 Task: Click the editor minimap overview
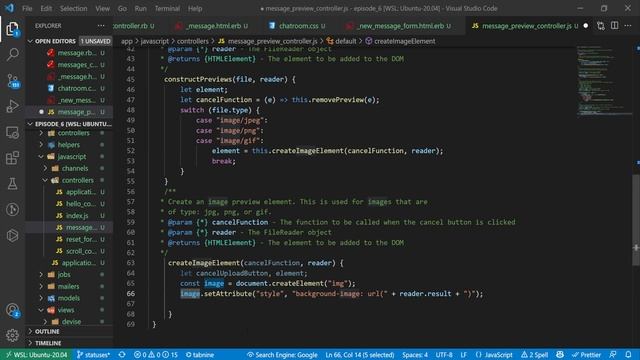pos(604,81)
